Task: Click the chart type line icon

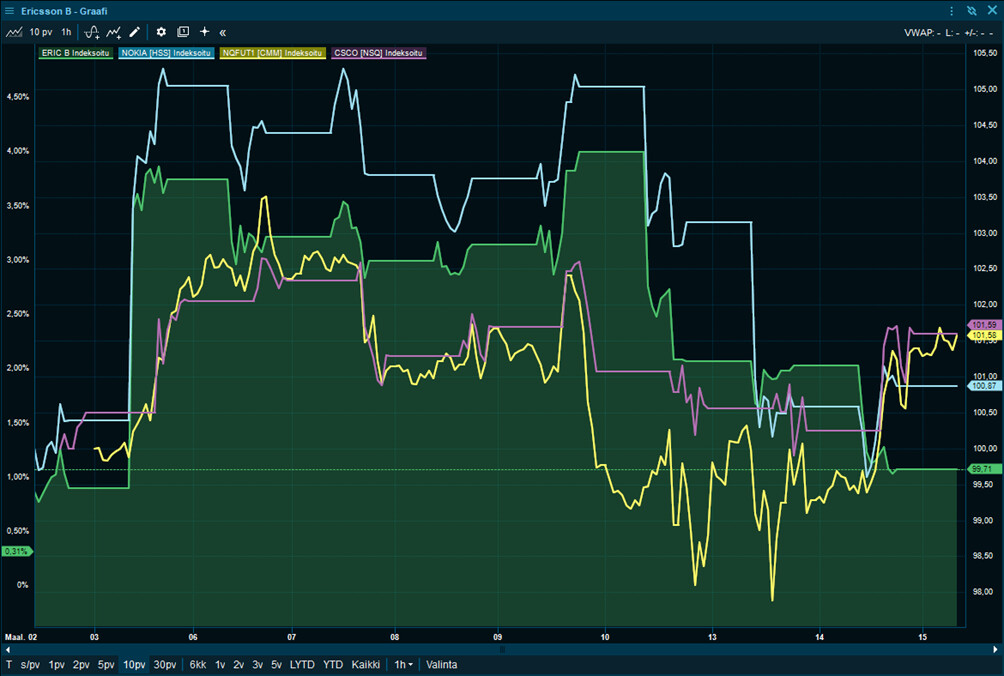Action: (14, 32)
